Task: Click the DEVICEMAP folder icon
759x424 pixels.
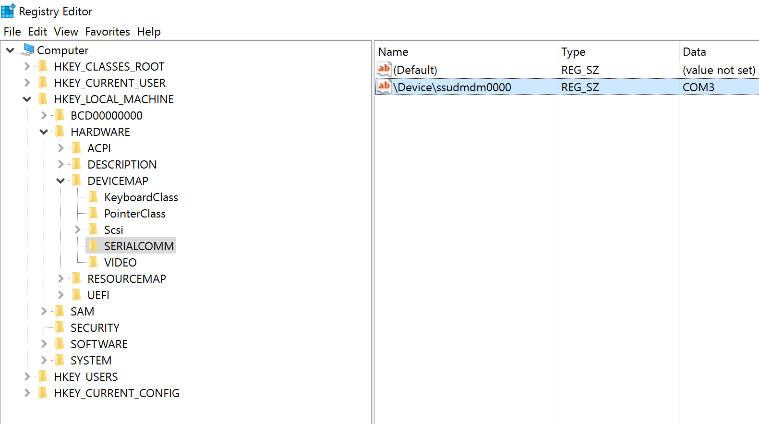Action: point(75,181)
